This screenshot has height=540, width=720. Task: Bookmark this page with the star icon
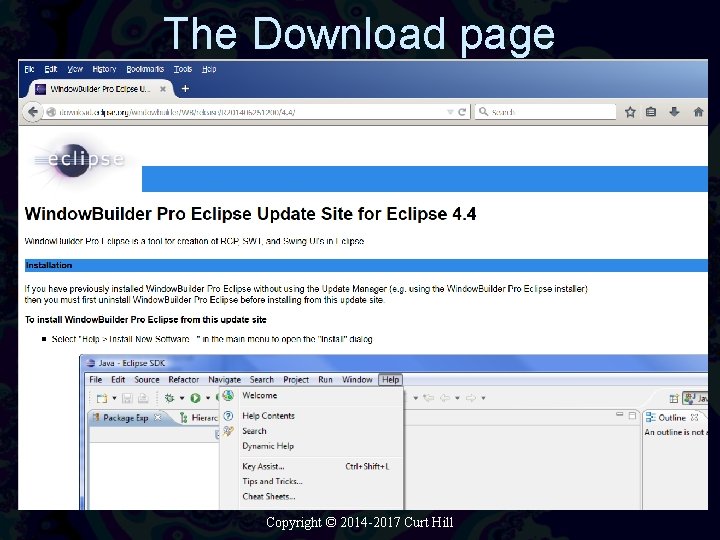click(x=630, y=112)
